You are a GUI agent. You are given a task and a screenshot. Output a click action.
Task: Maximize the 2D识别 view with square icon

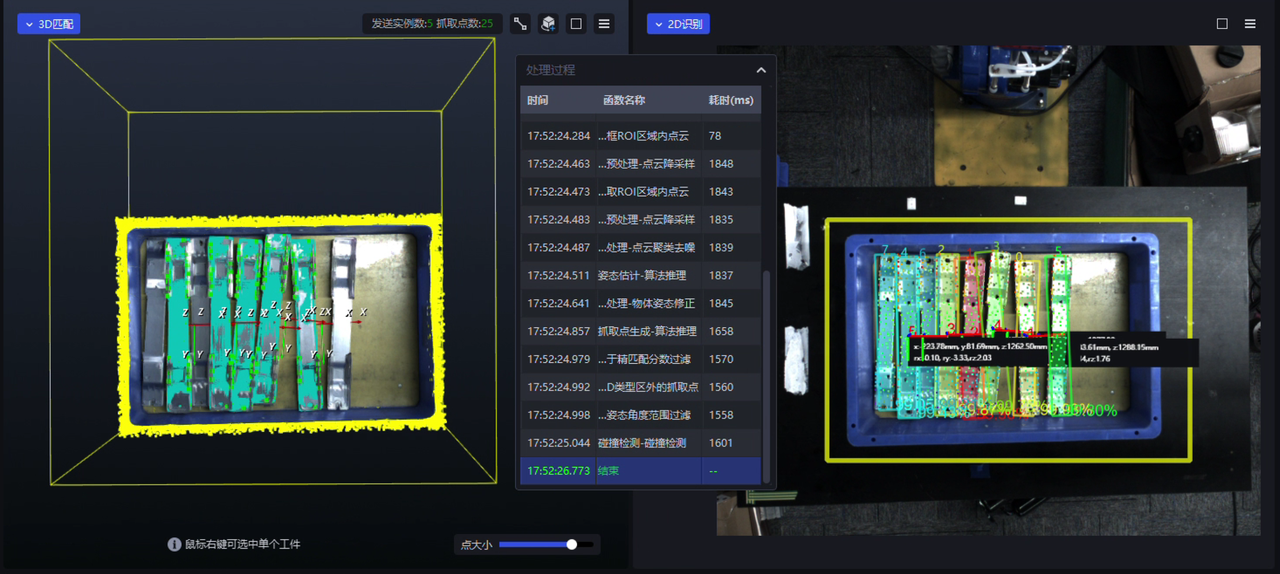[x=1222, y=24]
